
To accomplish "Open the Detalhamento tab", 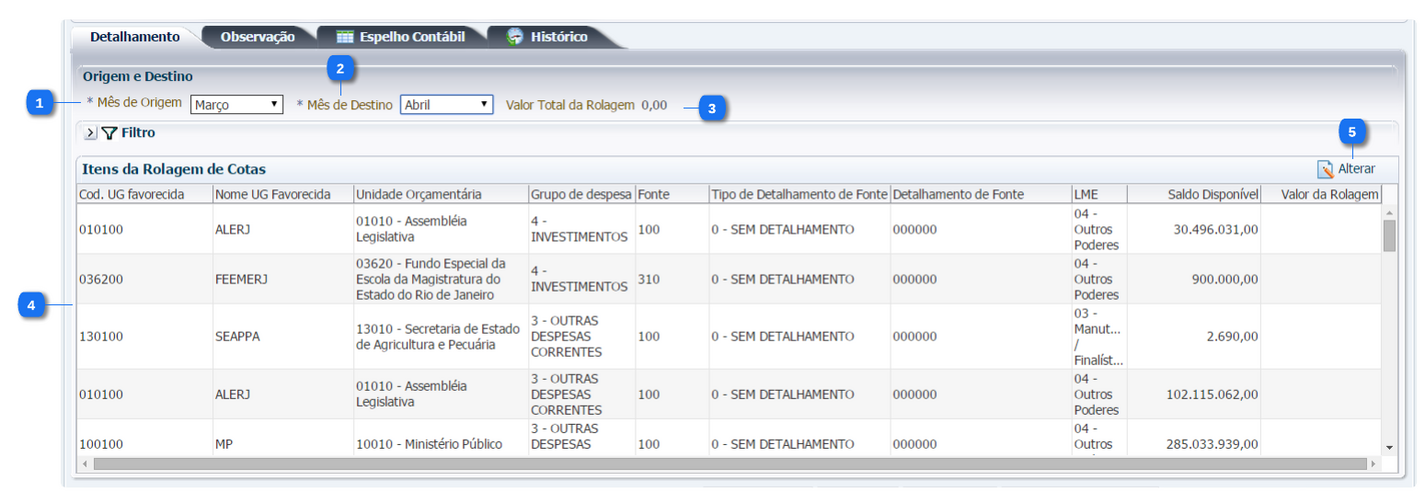I will 135,37.
